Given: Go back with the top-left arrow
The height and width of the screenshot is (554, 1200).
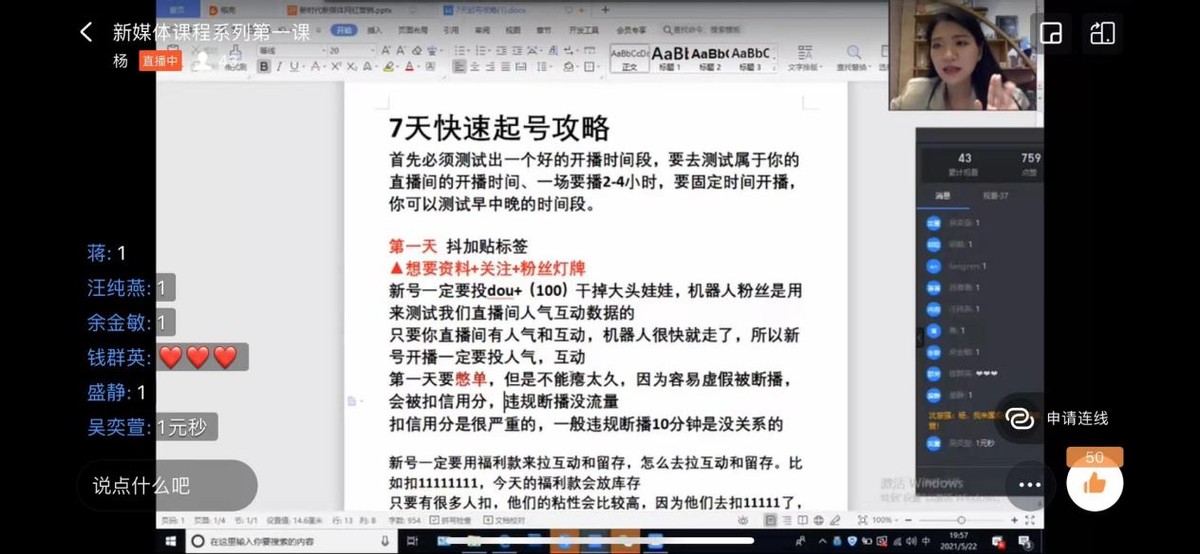Looking at the screenshot, I should coord(86,33).
